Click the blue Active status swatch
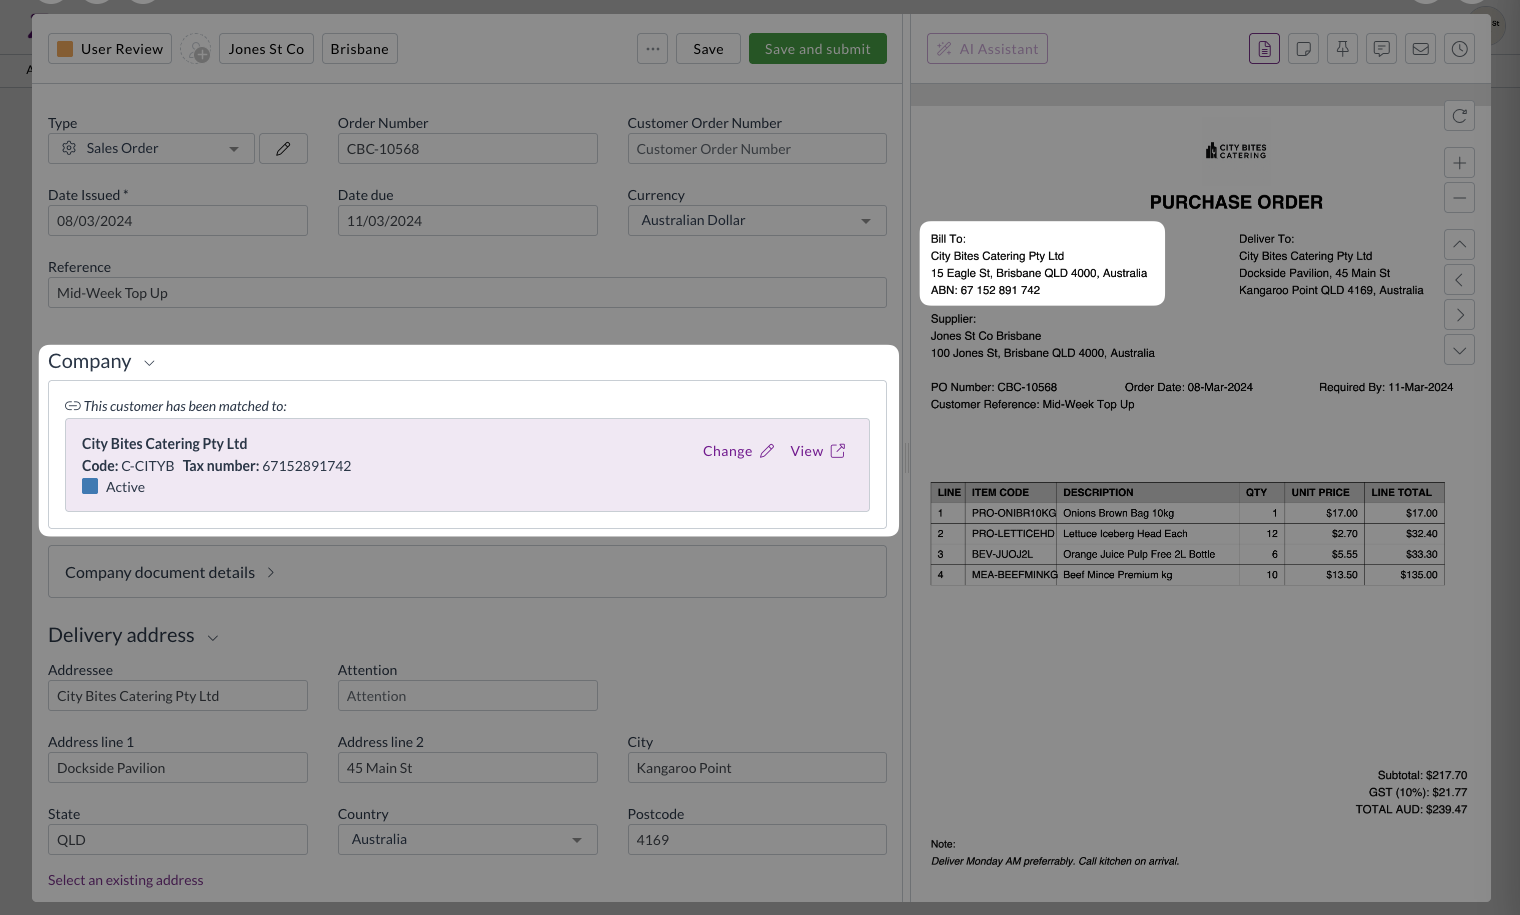Screen dimensions: 1520x915 90,486
